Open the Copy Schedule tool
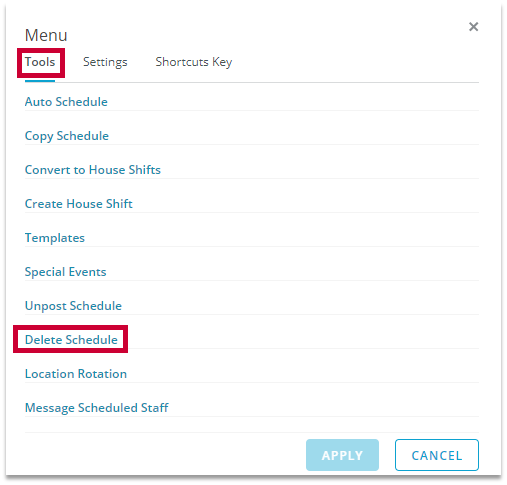This screenshot has height=485, width=507. click(67, 136)
